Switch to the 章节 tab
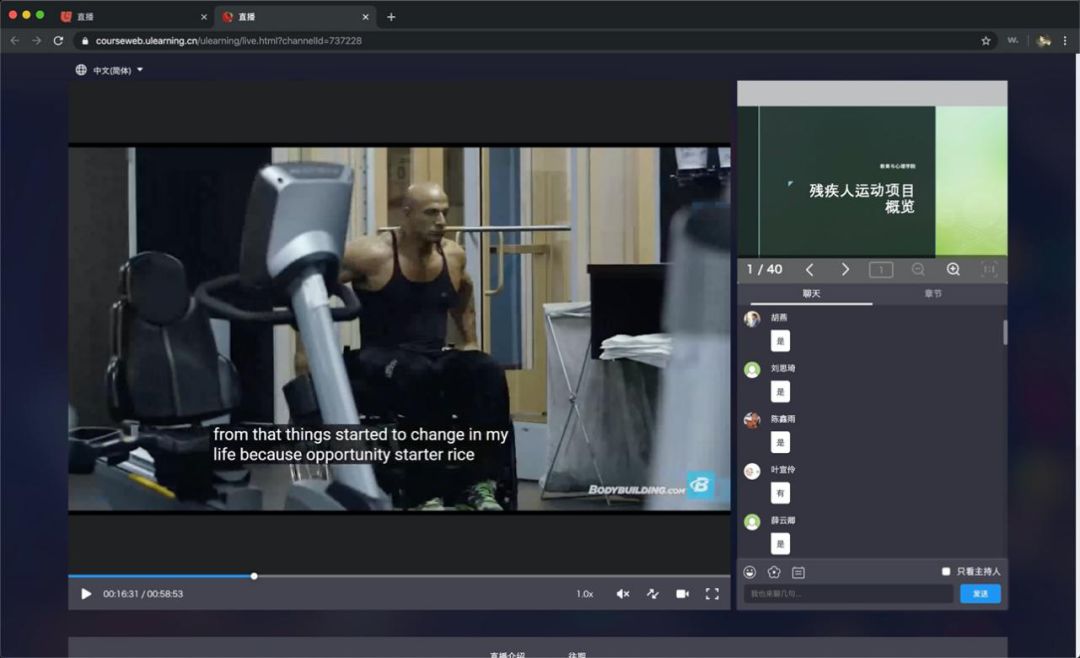The image size is (1080, 658). click(x=933, y=294)
